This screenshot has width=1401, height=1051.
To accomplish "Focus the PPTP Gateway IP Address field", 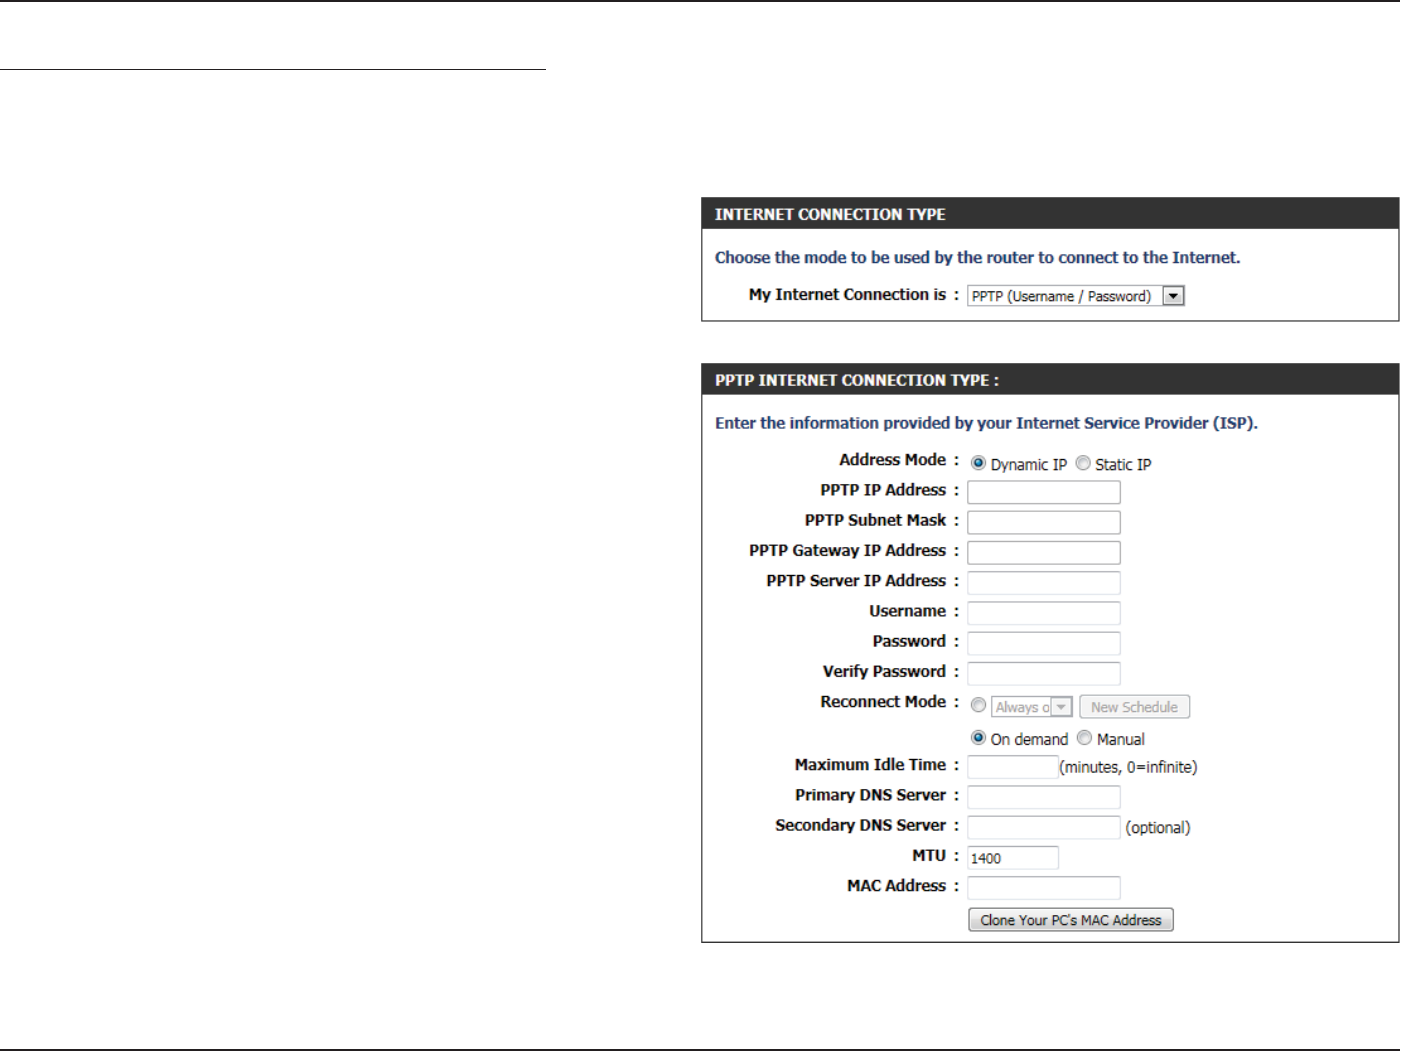I will click(1043, 552).
